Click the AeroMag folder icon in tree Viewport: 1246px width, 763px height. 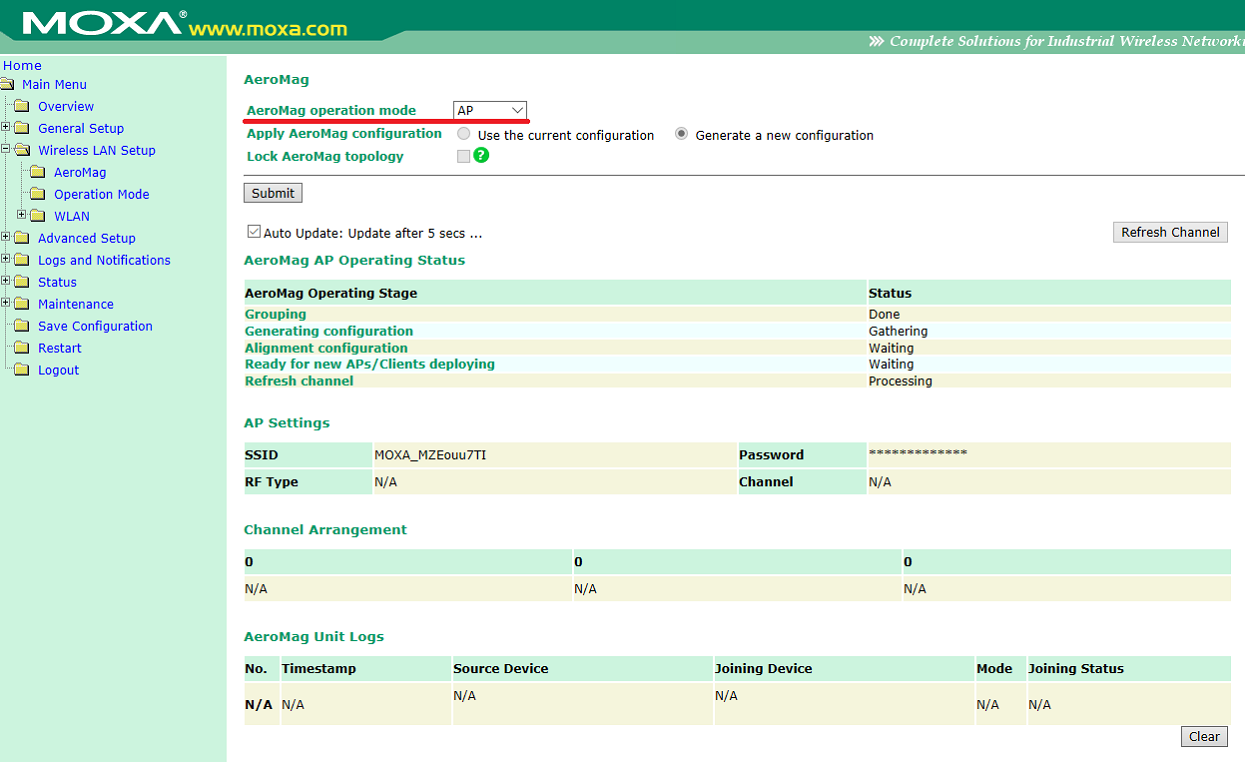click(38, 172)
